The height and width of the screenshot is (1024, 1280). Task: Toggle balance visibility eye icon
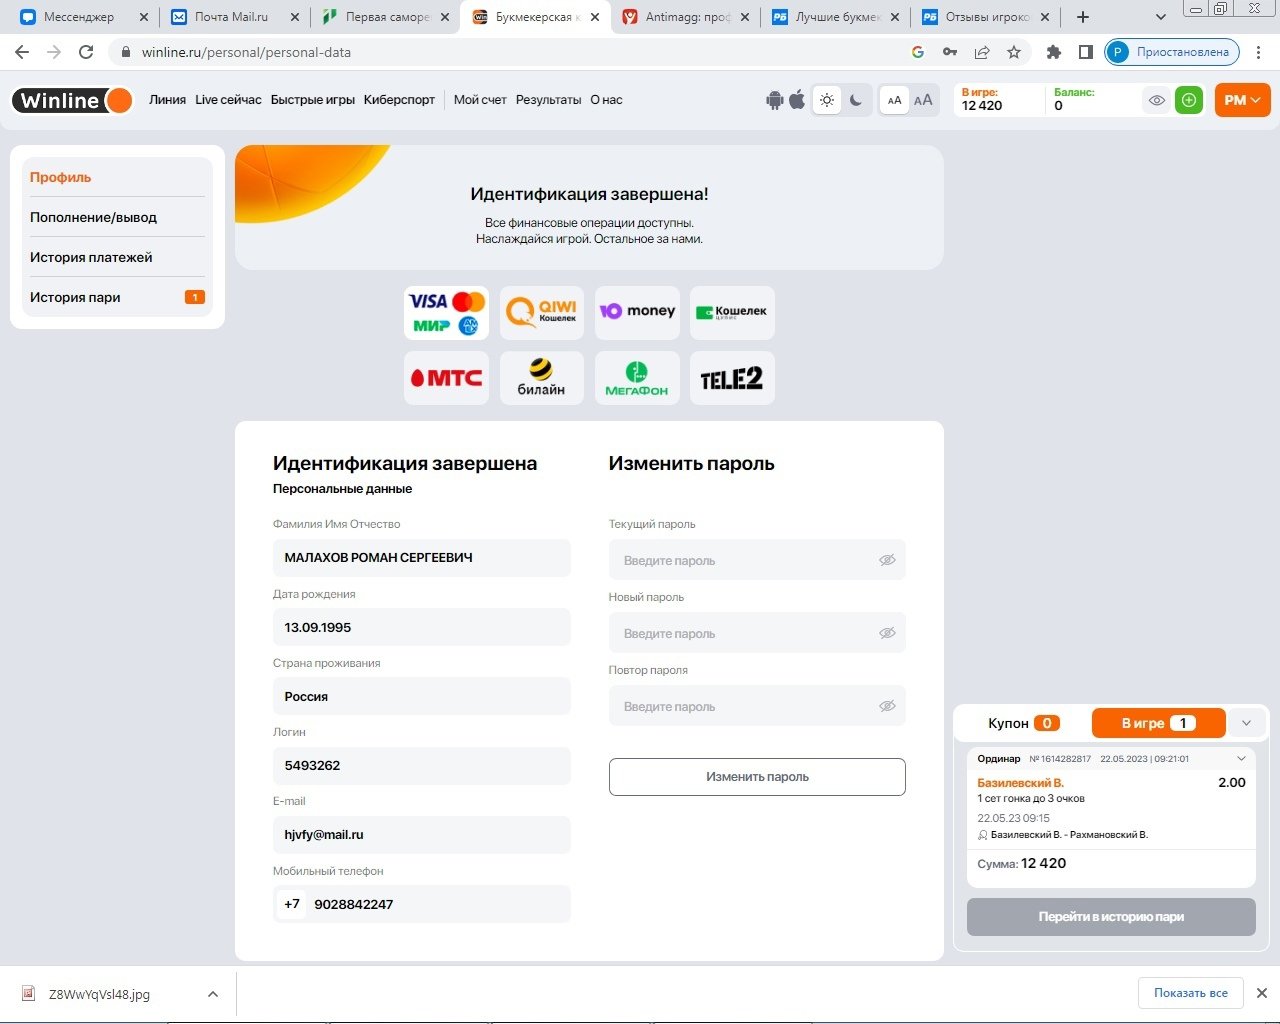point(1156,100)
